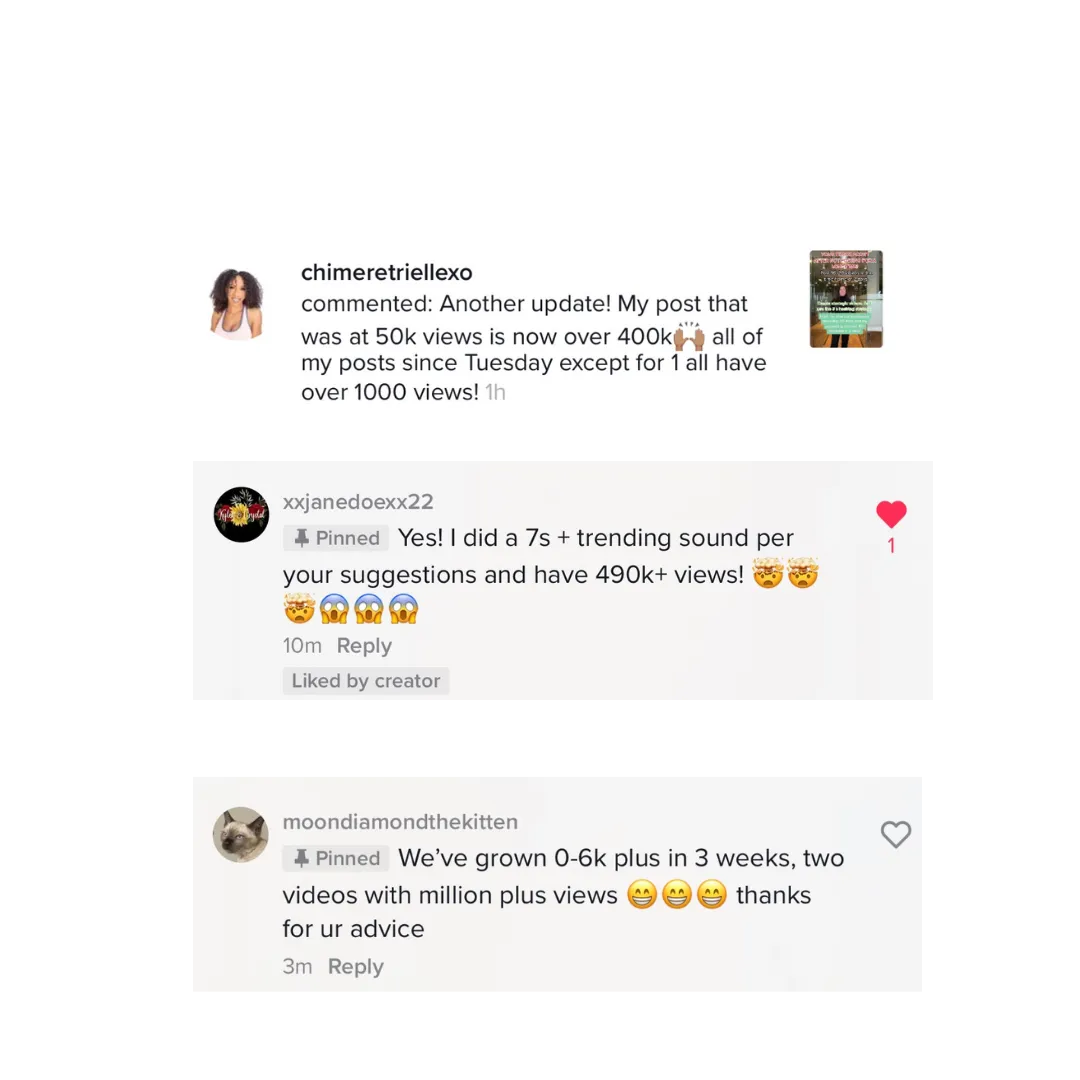Click the first grinning emoji in kitten comment
The height and width of the screenshot is (1080, 1080).
pos(642,895)
